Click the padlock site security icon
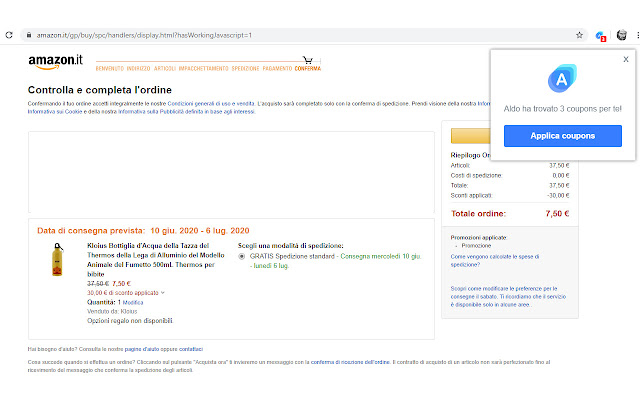 [29, 35]
